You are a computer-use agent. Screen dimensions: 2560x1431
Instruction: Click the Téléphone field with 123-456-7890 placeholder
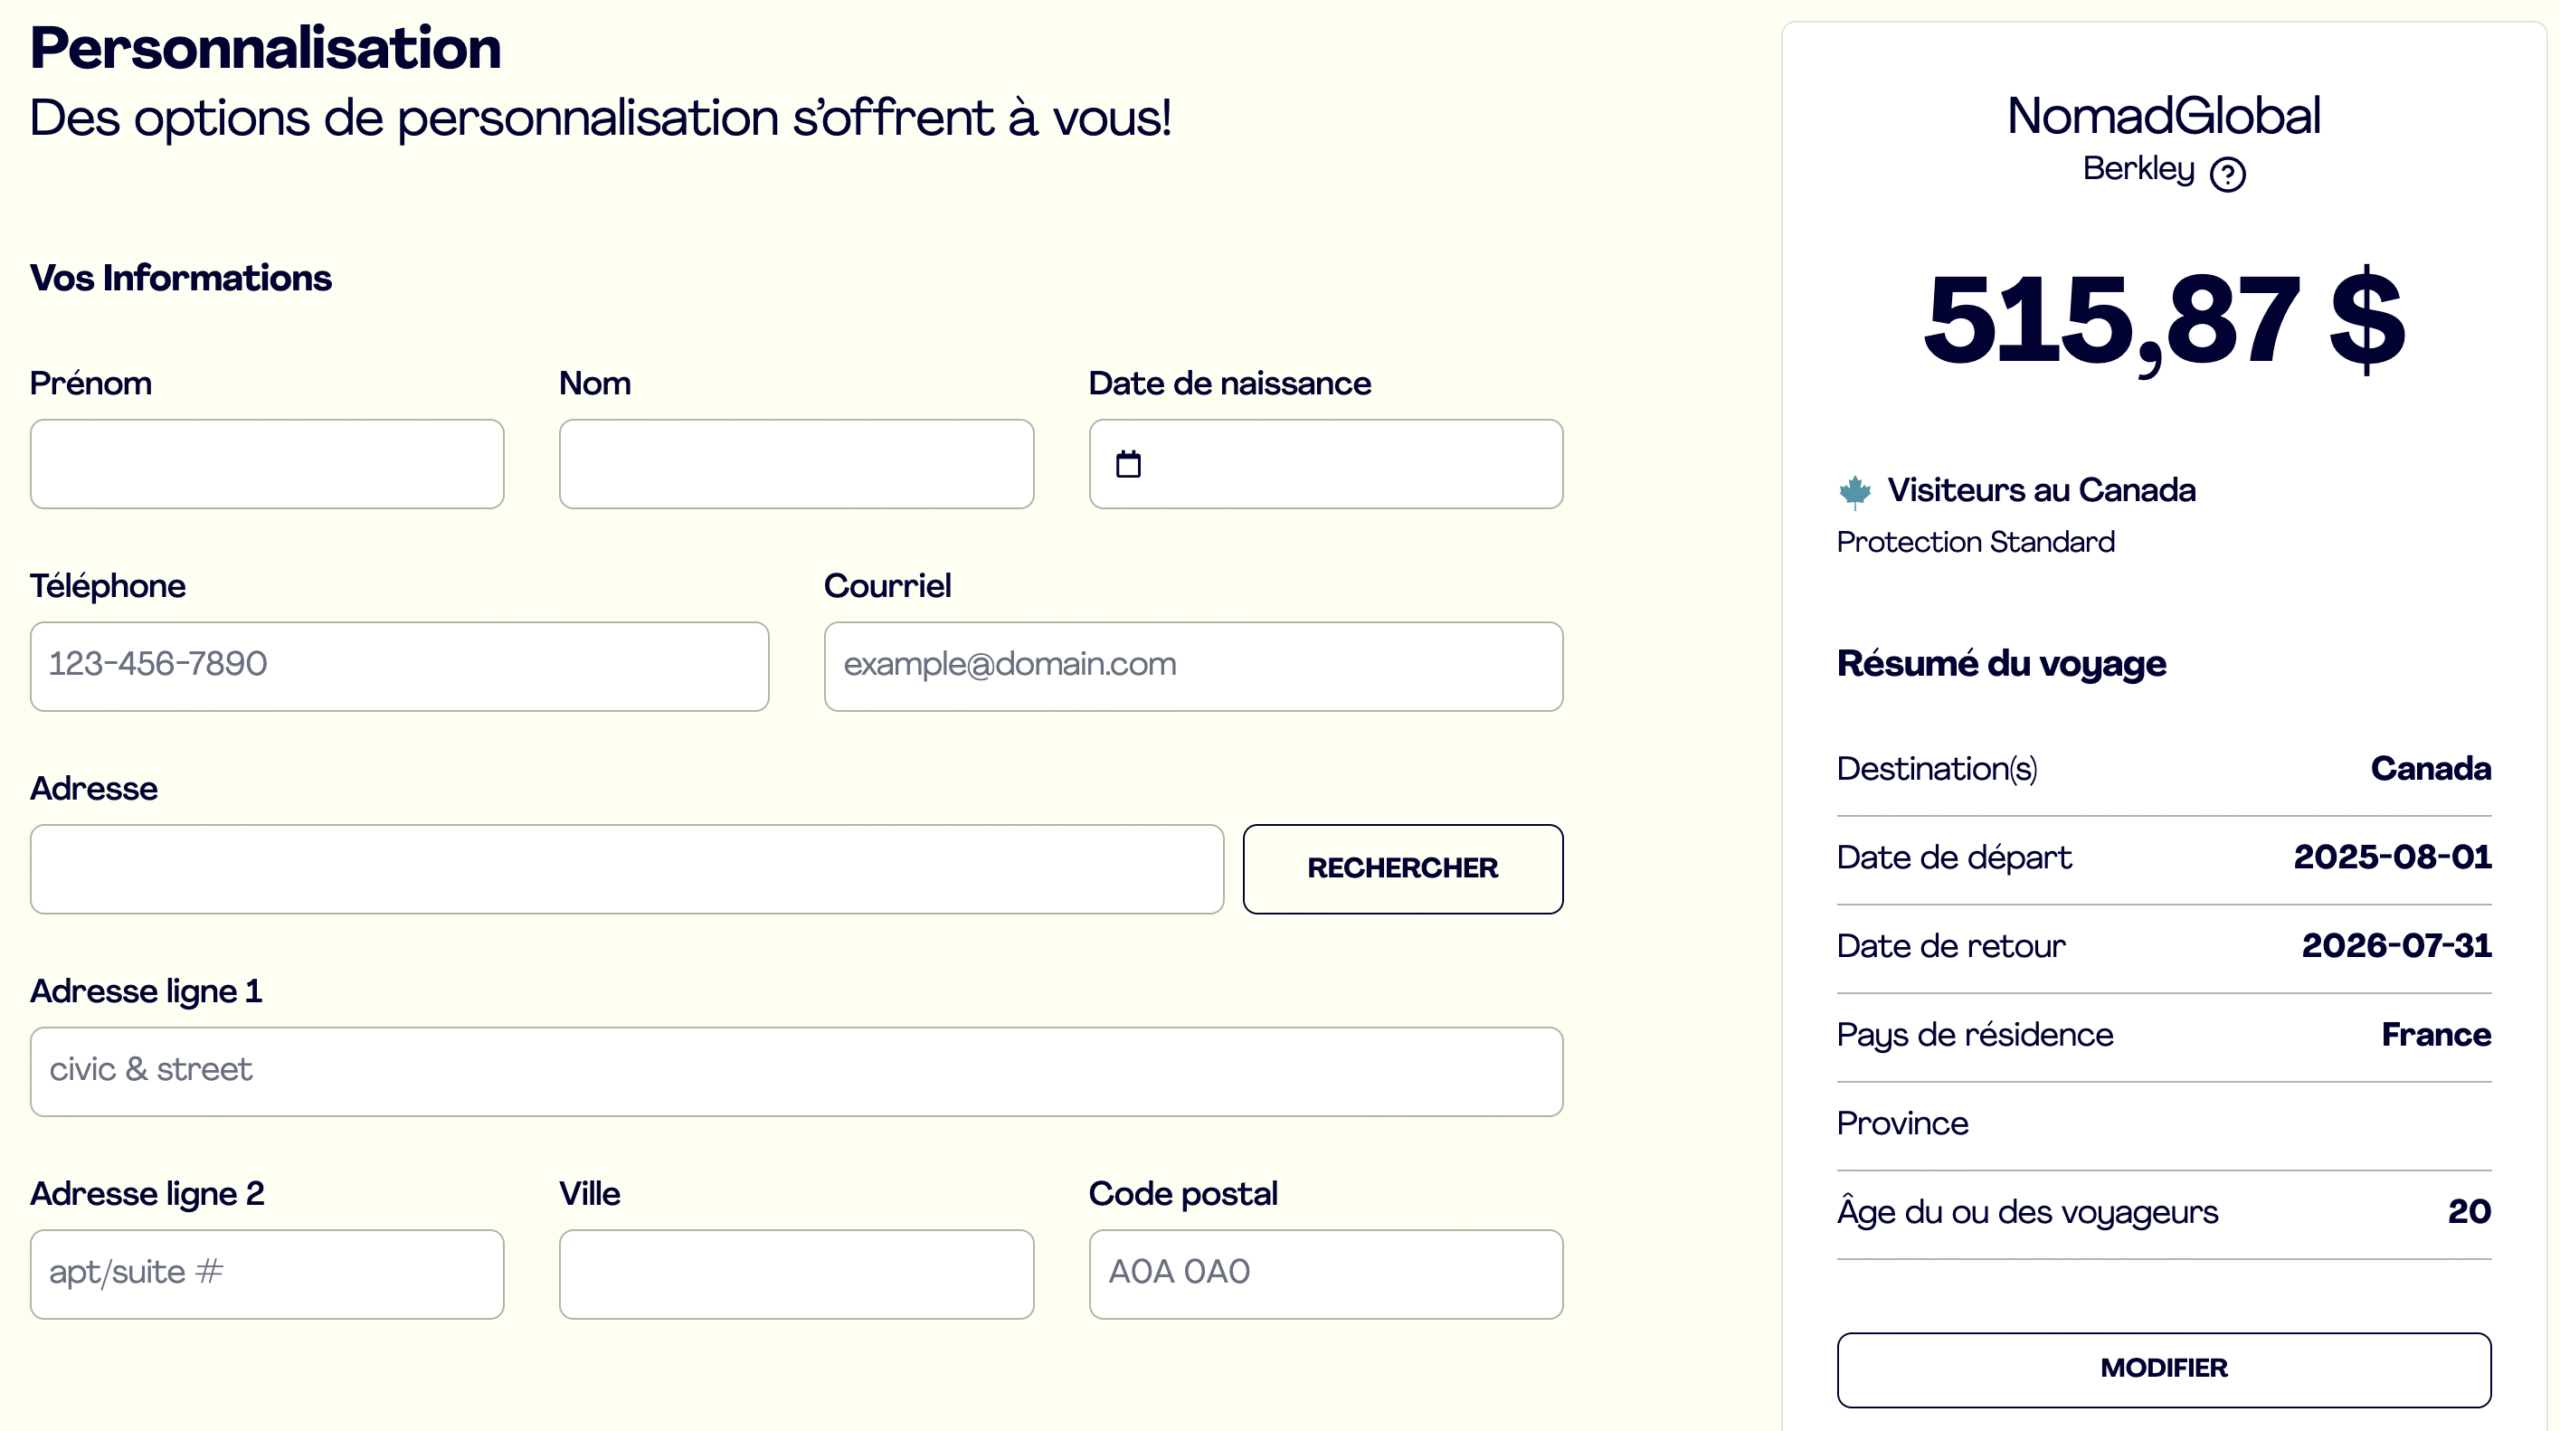(x=399, y=666)
